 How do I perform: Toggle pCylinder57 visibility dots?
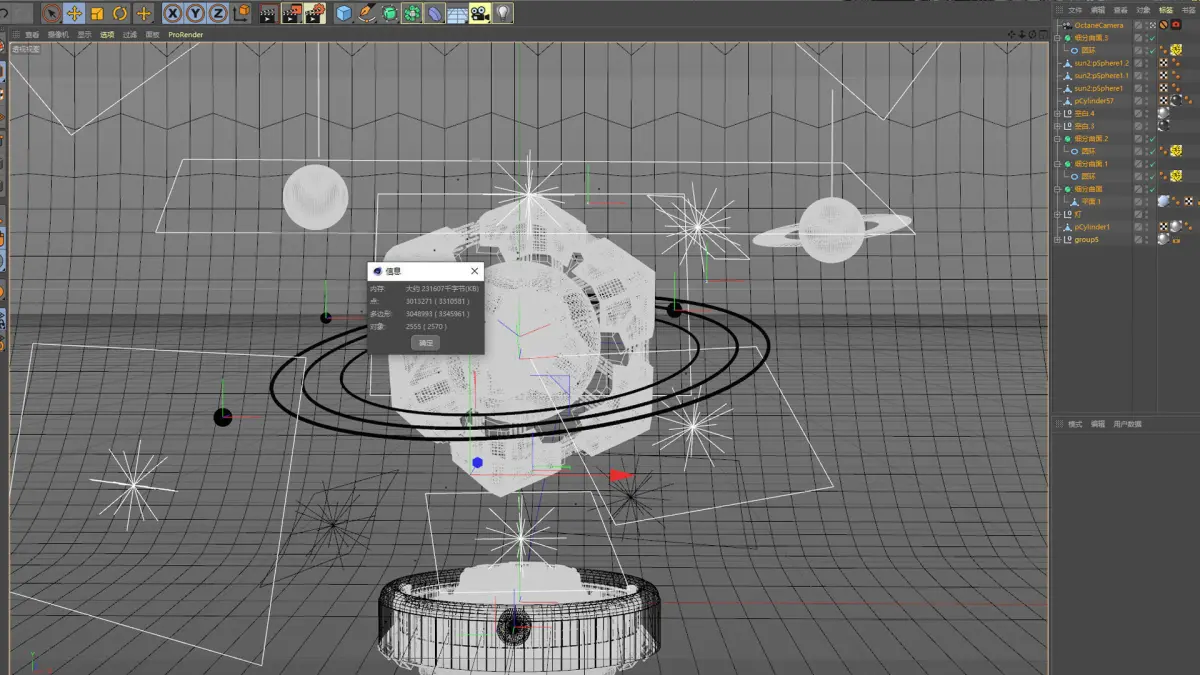pyautogui.click(x=1146, y=101)
